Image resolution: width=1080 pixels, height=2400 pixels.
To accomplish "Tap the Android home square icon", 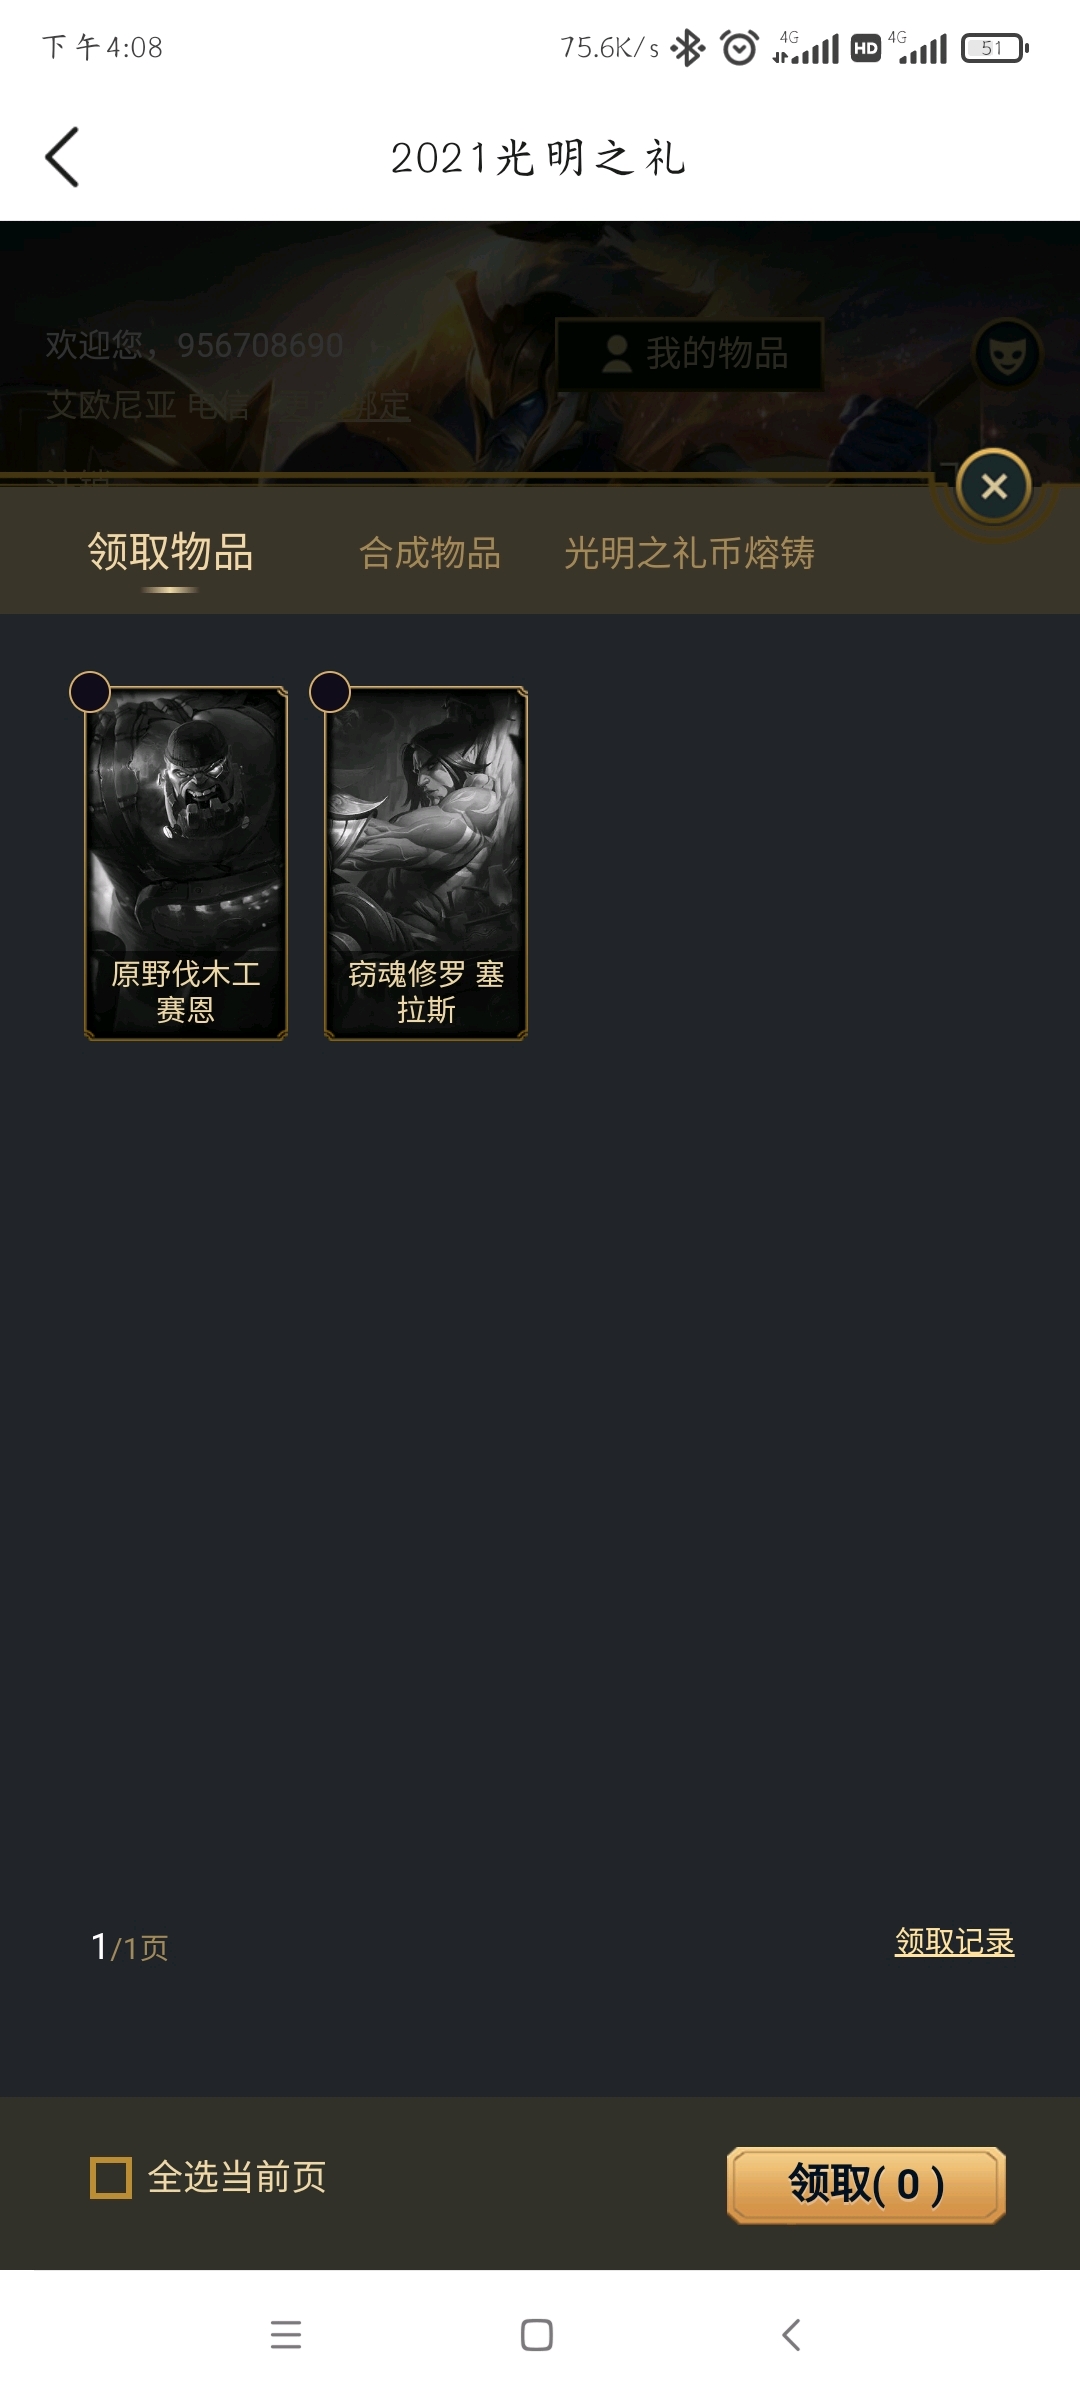I will pos(537,2335).
